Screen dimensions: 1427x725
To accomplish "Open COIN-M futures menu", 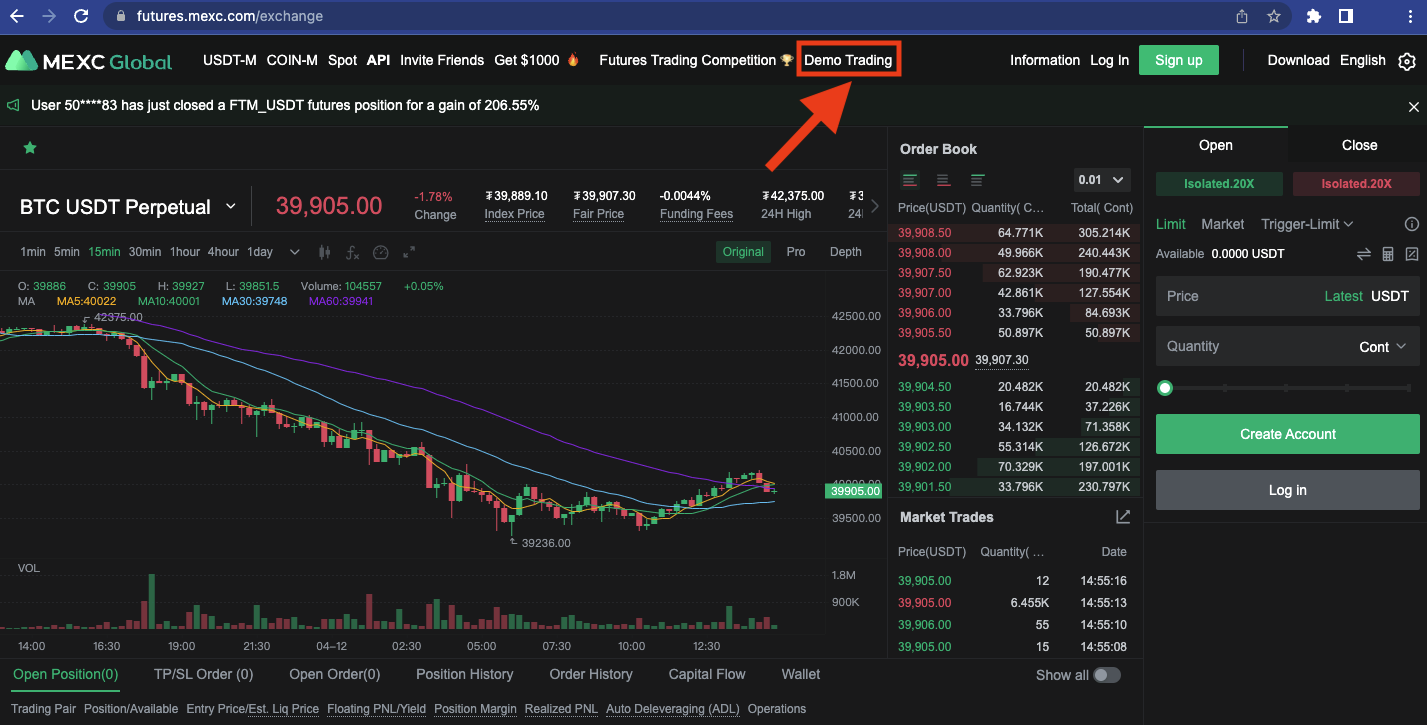I will 292,60.
